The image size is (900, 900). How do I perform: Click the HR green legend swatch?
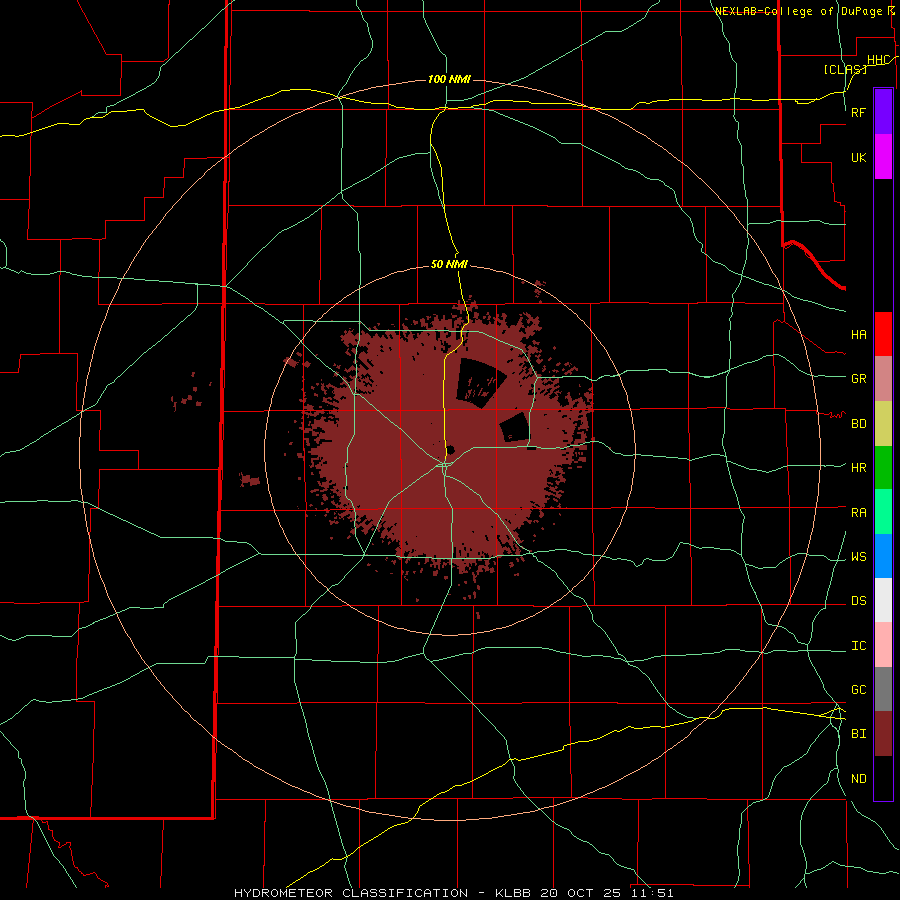click(x=883, y=467)
